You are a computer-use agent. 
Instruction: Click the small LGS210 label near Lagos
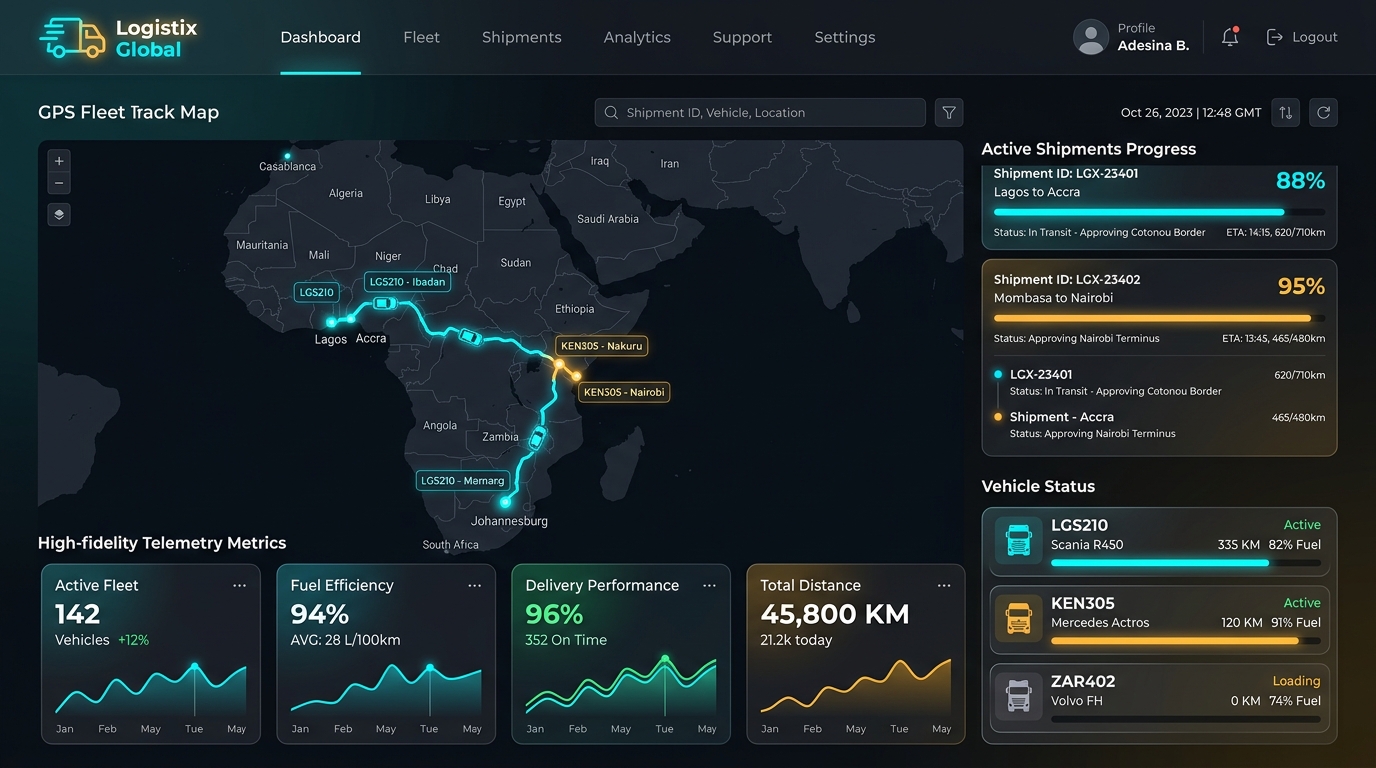[316, 292]
